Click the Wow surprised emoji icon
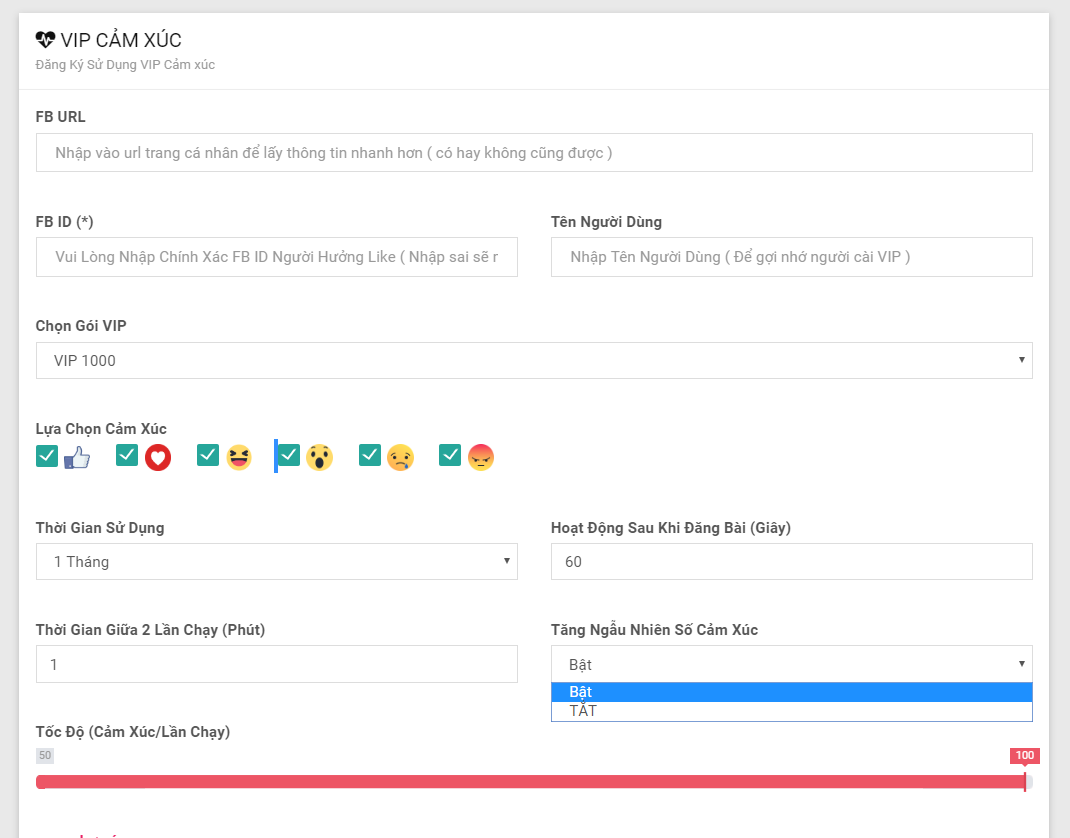 click(x=319, y=458)
